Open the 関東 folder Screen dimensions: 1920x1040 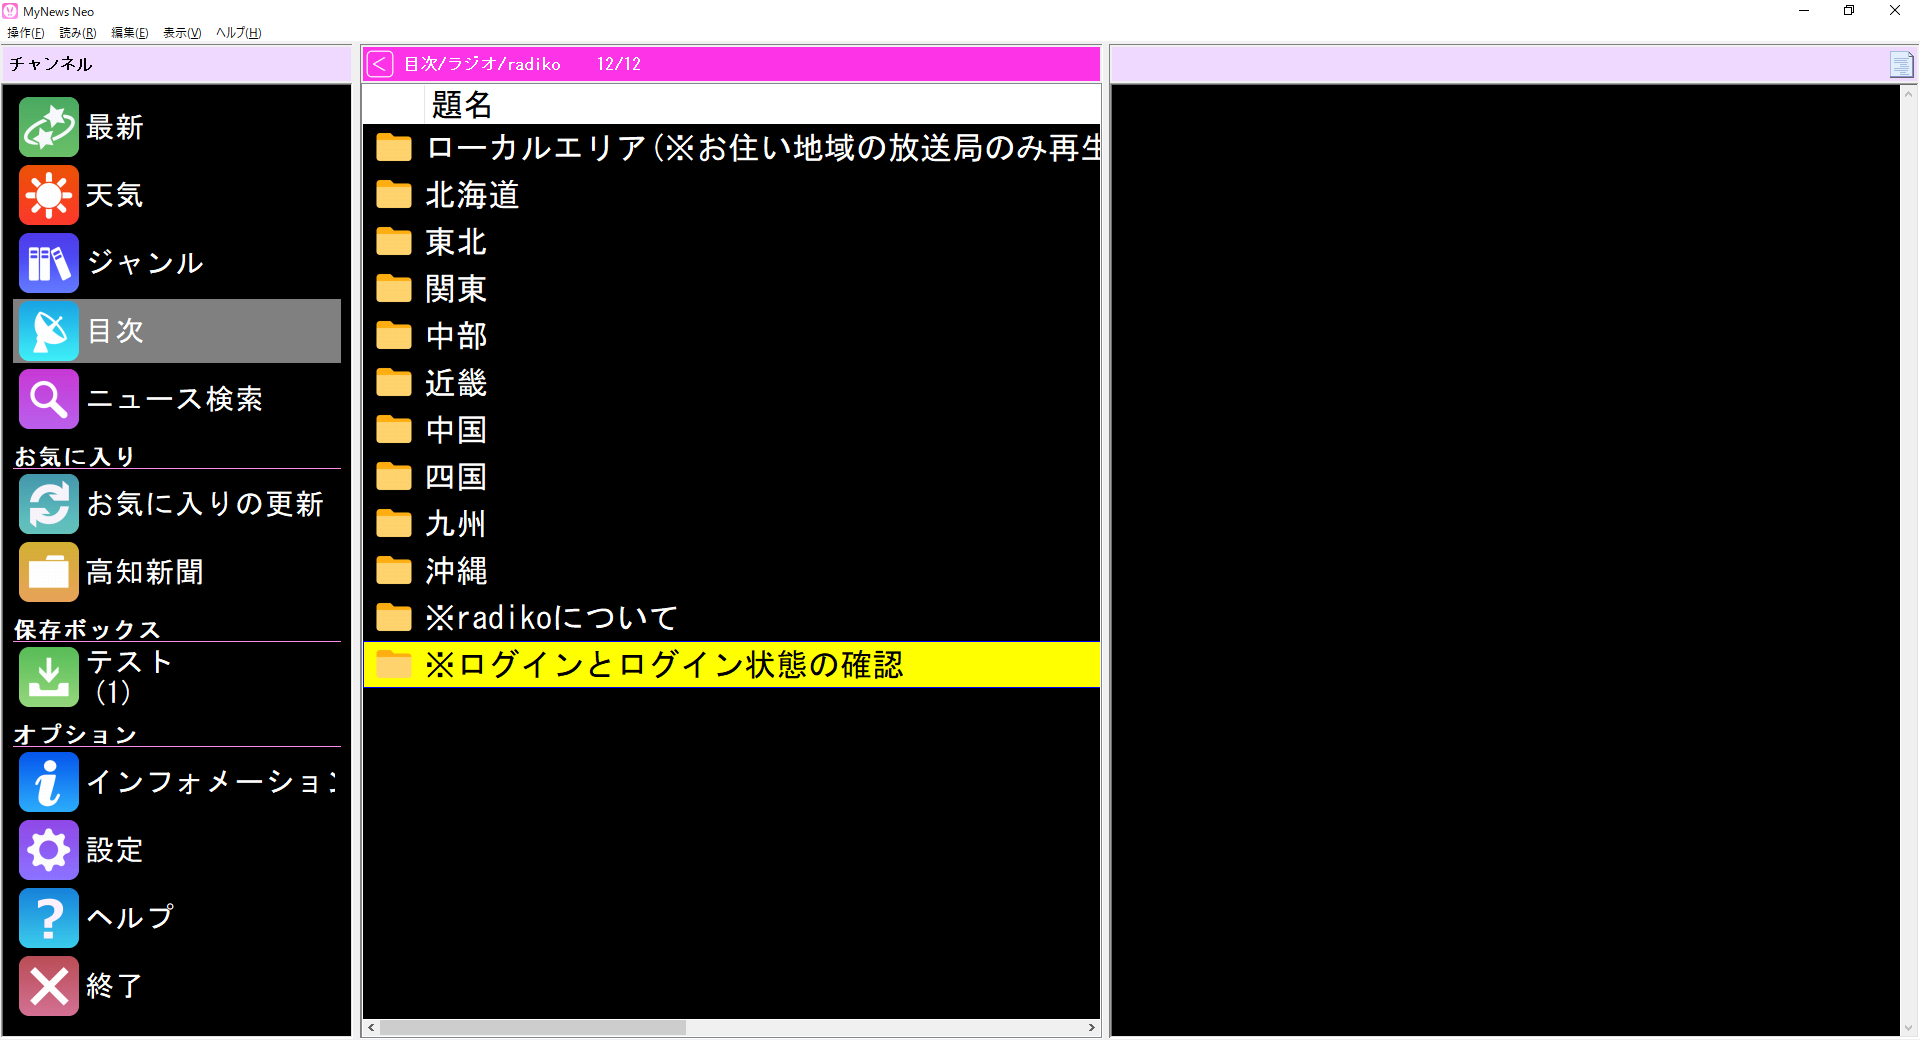coord(456,289)
